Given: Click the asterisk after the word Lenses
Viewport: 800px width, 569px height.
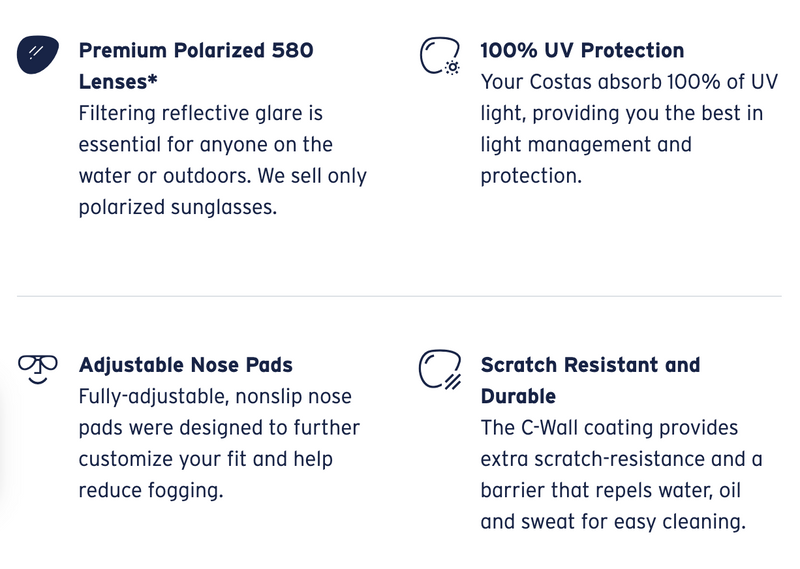Looking at the screenshot, I should [x=152, y=80].
